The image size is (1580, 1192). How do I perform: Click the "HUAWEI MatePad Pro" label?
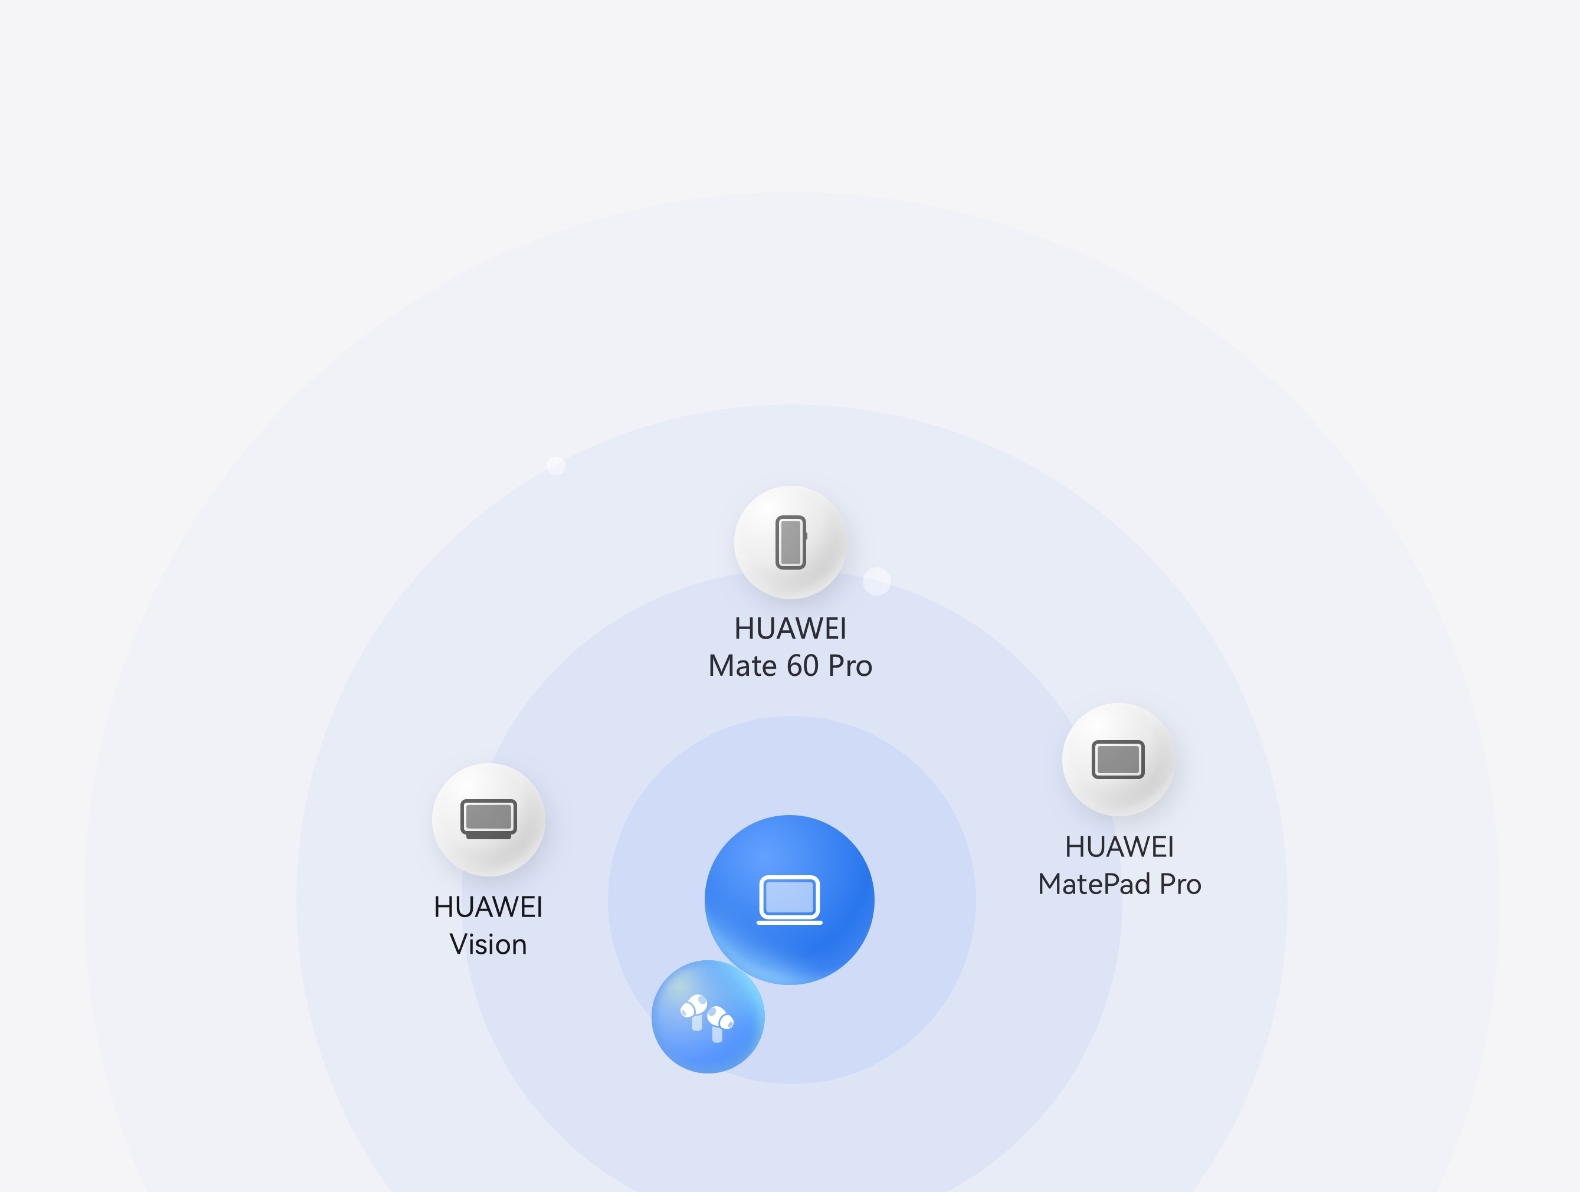1119,865
